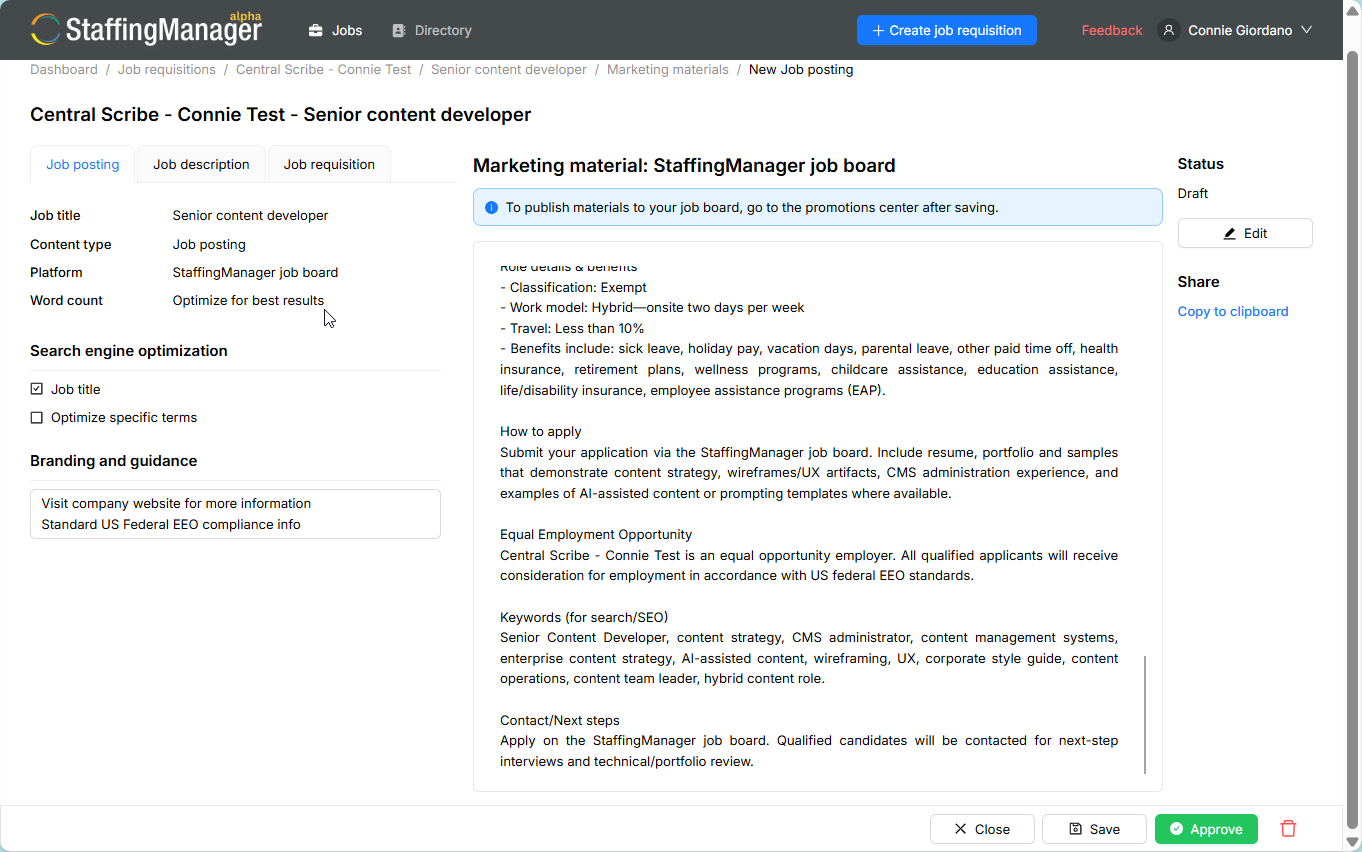
Task: Open the Feedback link
Action: [x=1112, y=30]
